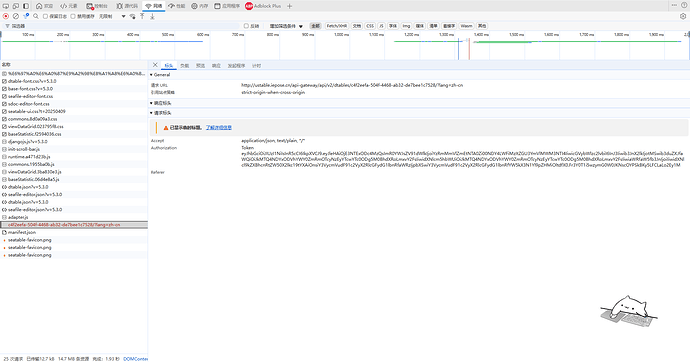Add a new DevTools tool tab
The width and height of the screenshot is (690, 362).
[290, 6]
